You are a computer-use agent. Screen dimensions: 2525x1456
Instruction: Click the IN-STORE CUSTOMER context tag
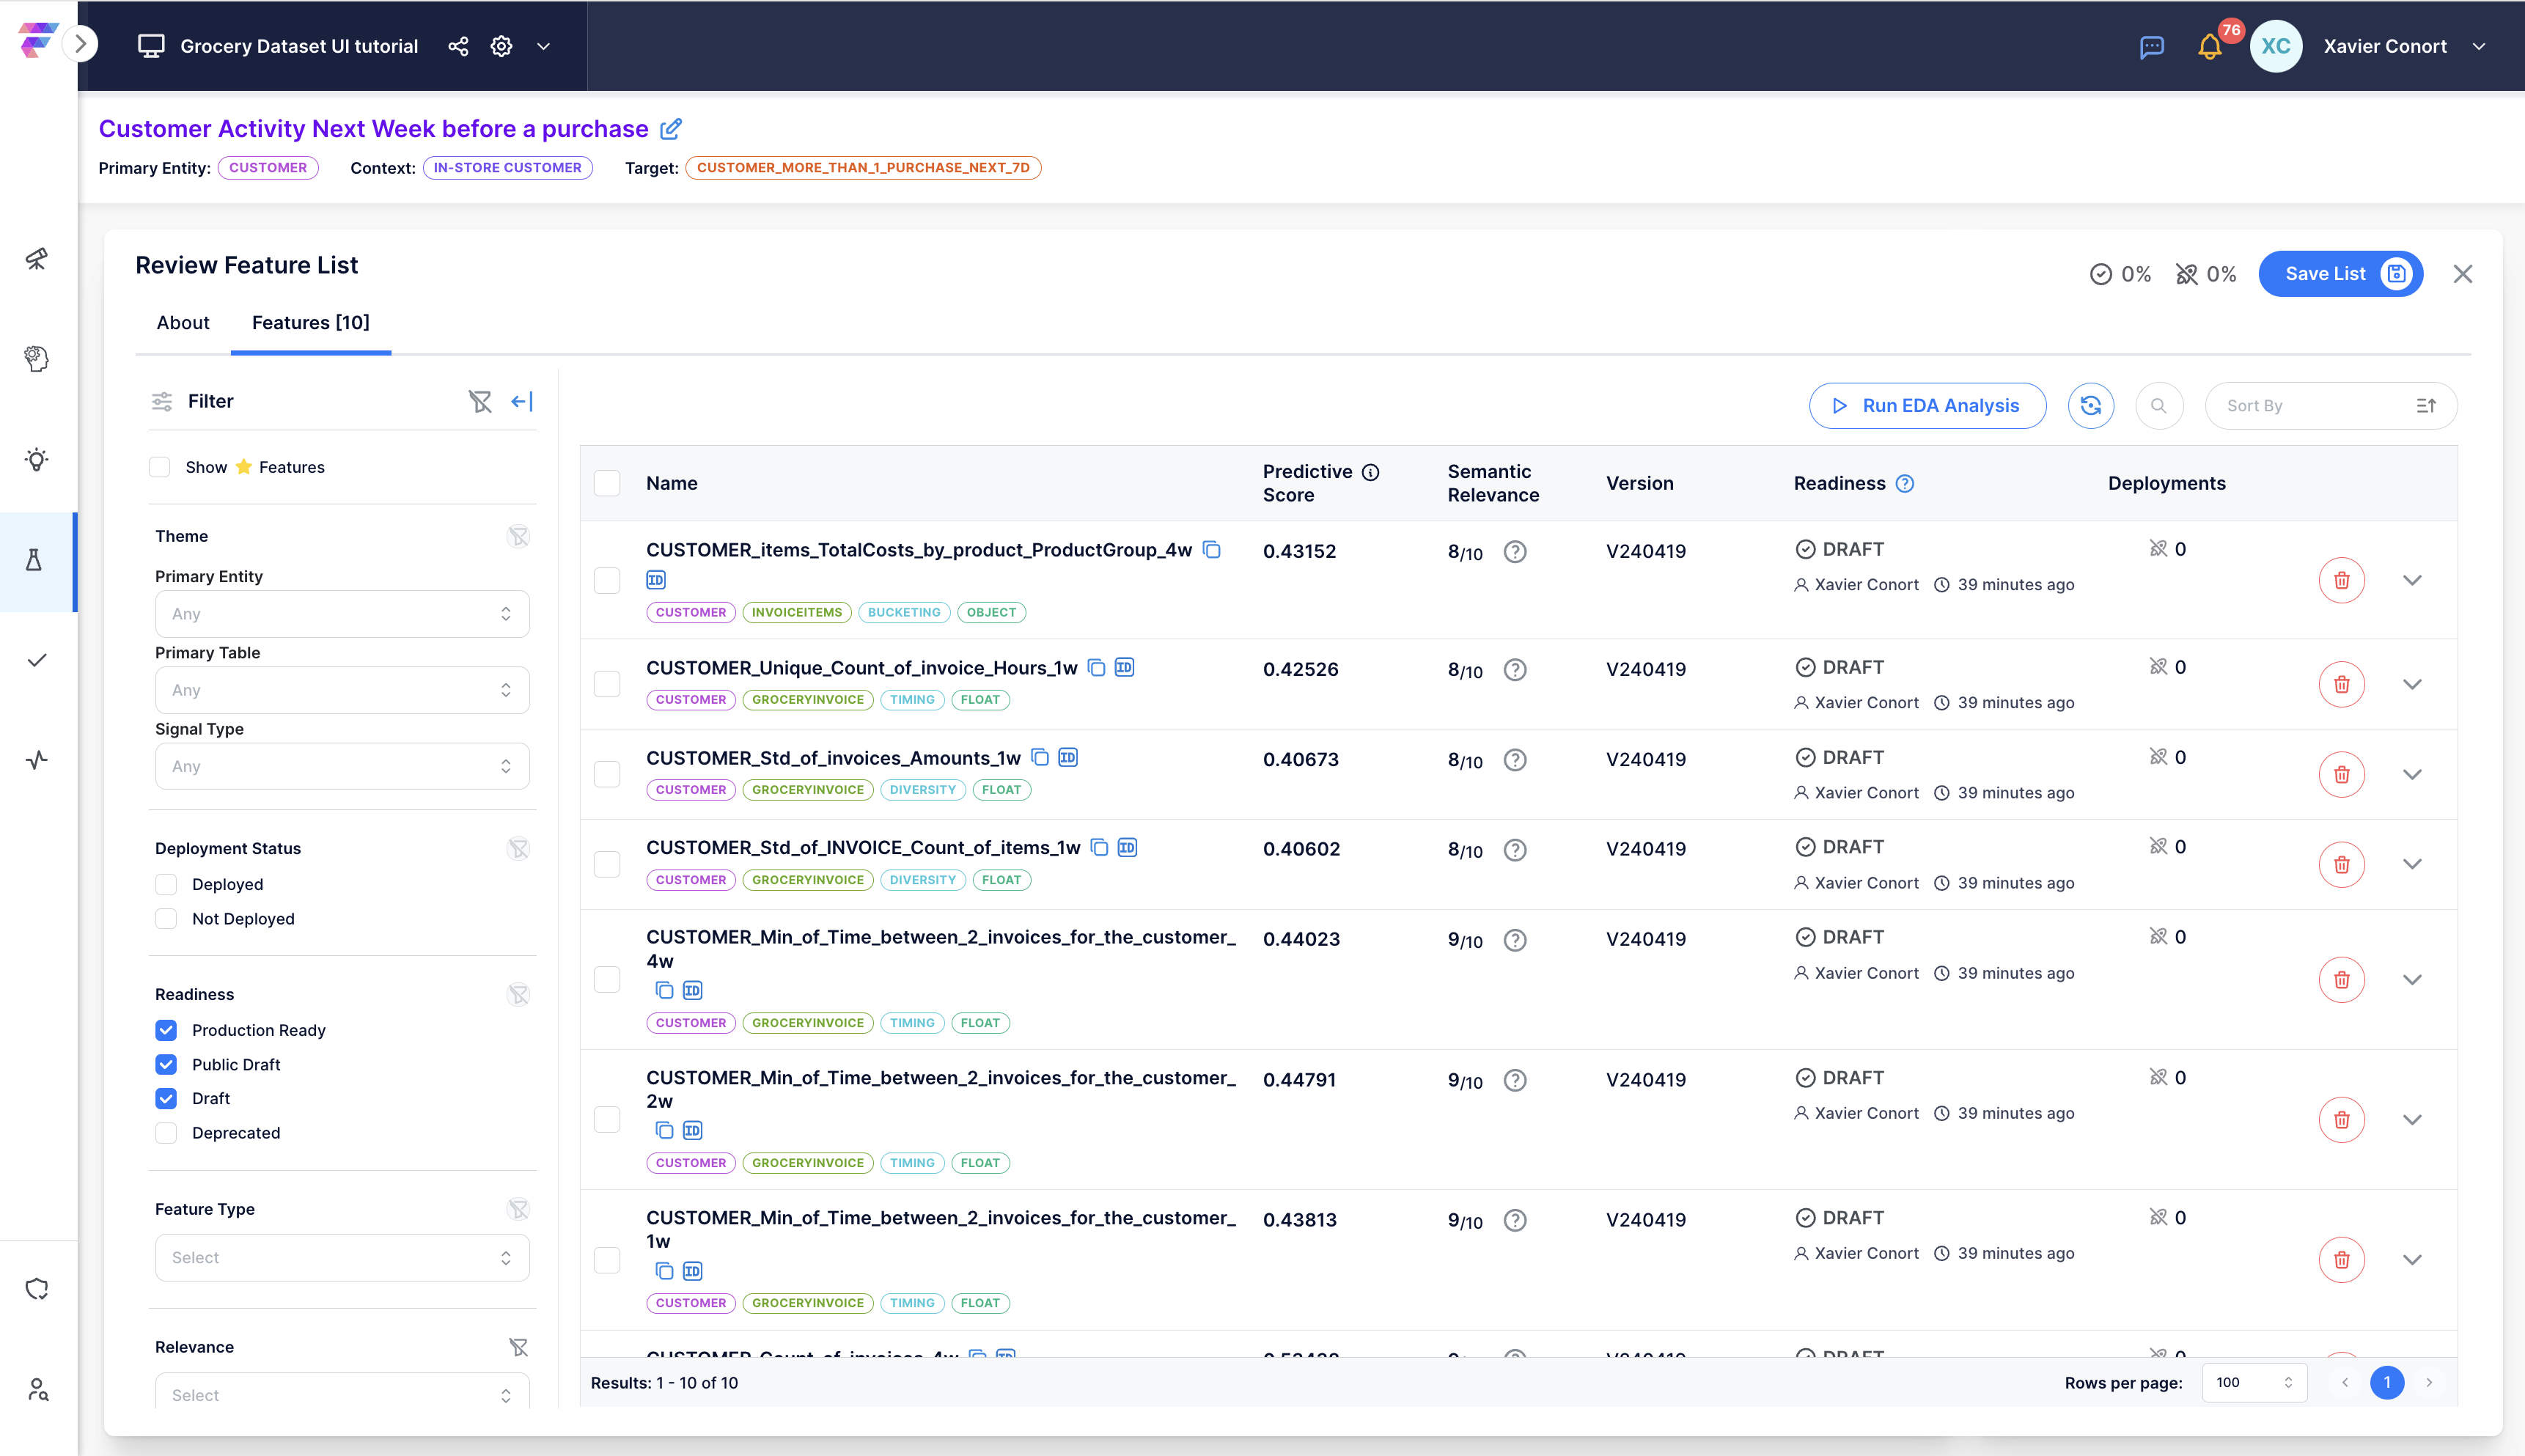point(507,168)
